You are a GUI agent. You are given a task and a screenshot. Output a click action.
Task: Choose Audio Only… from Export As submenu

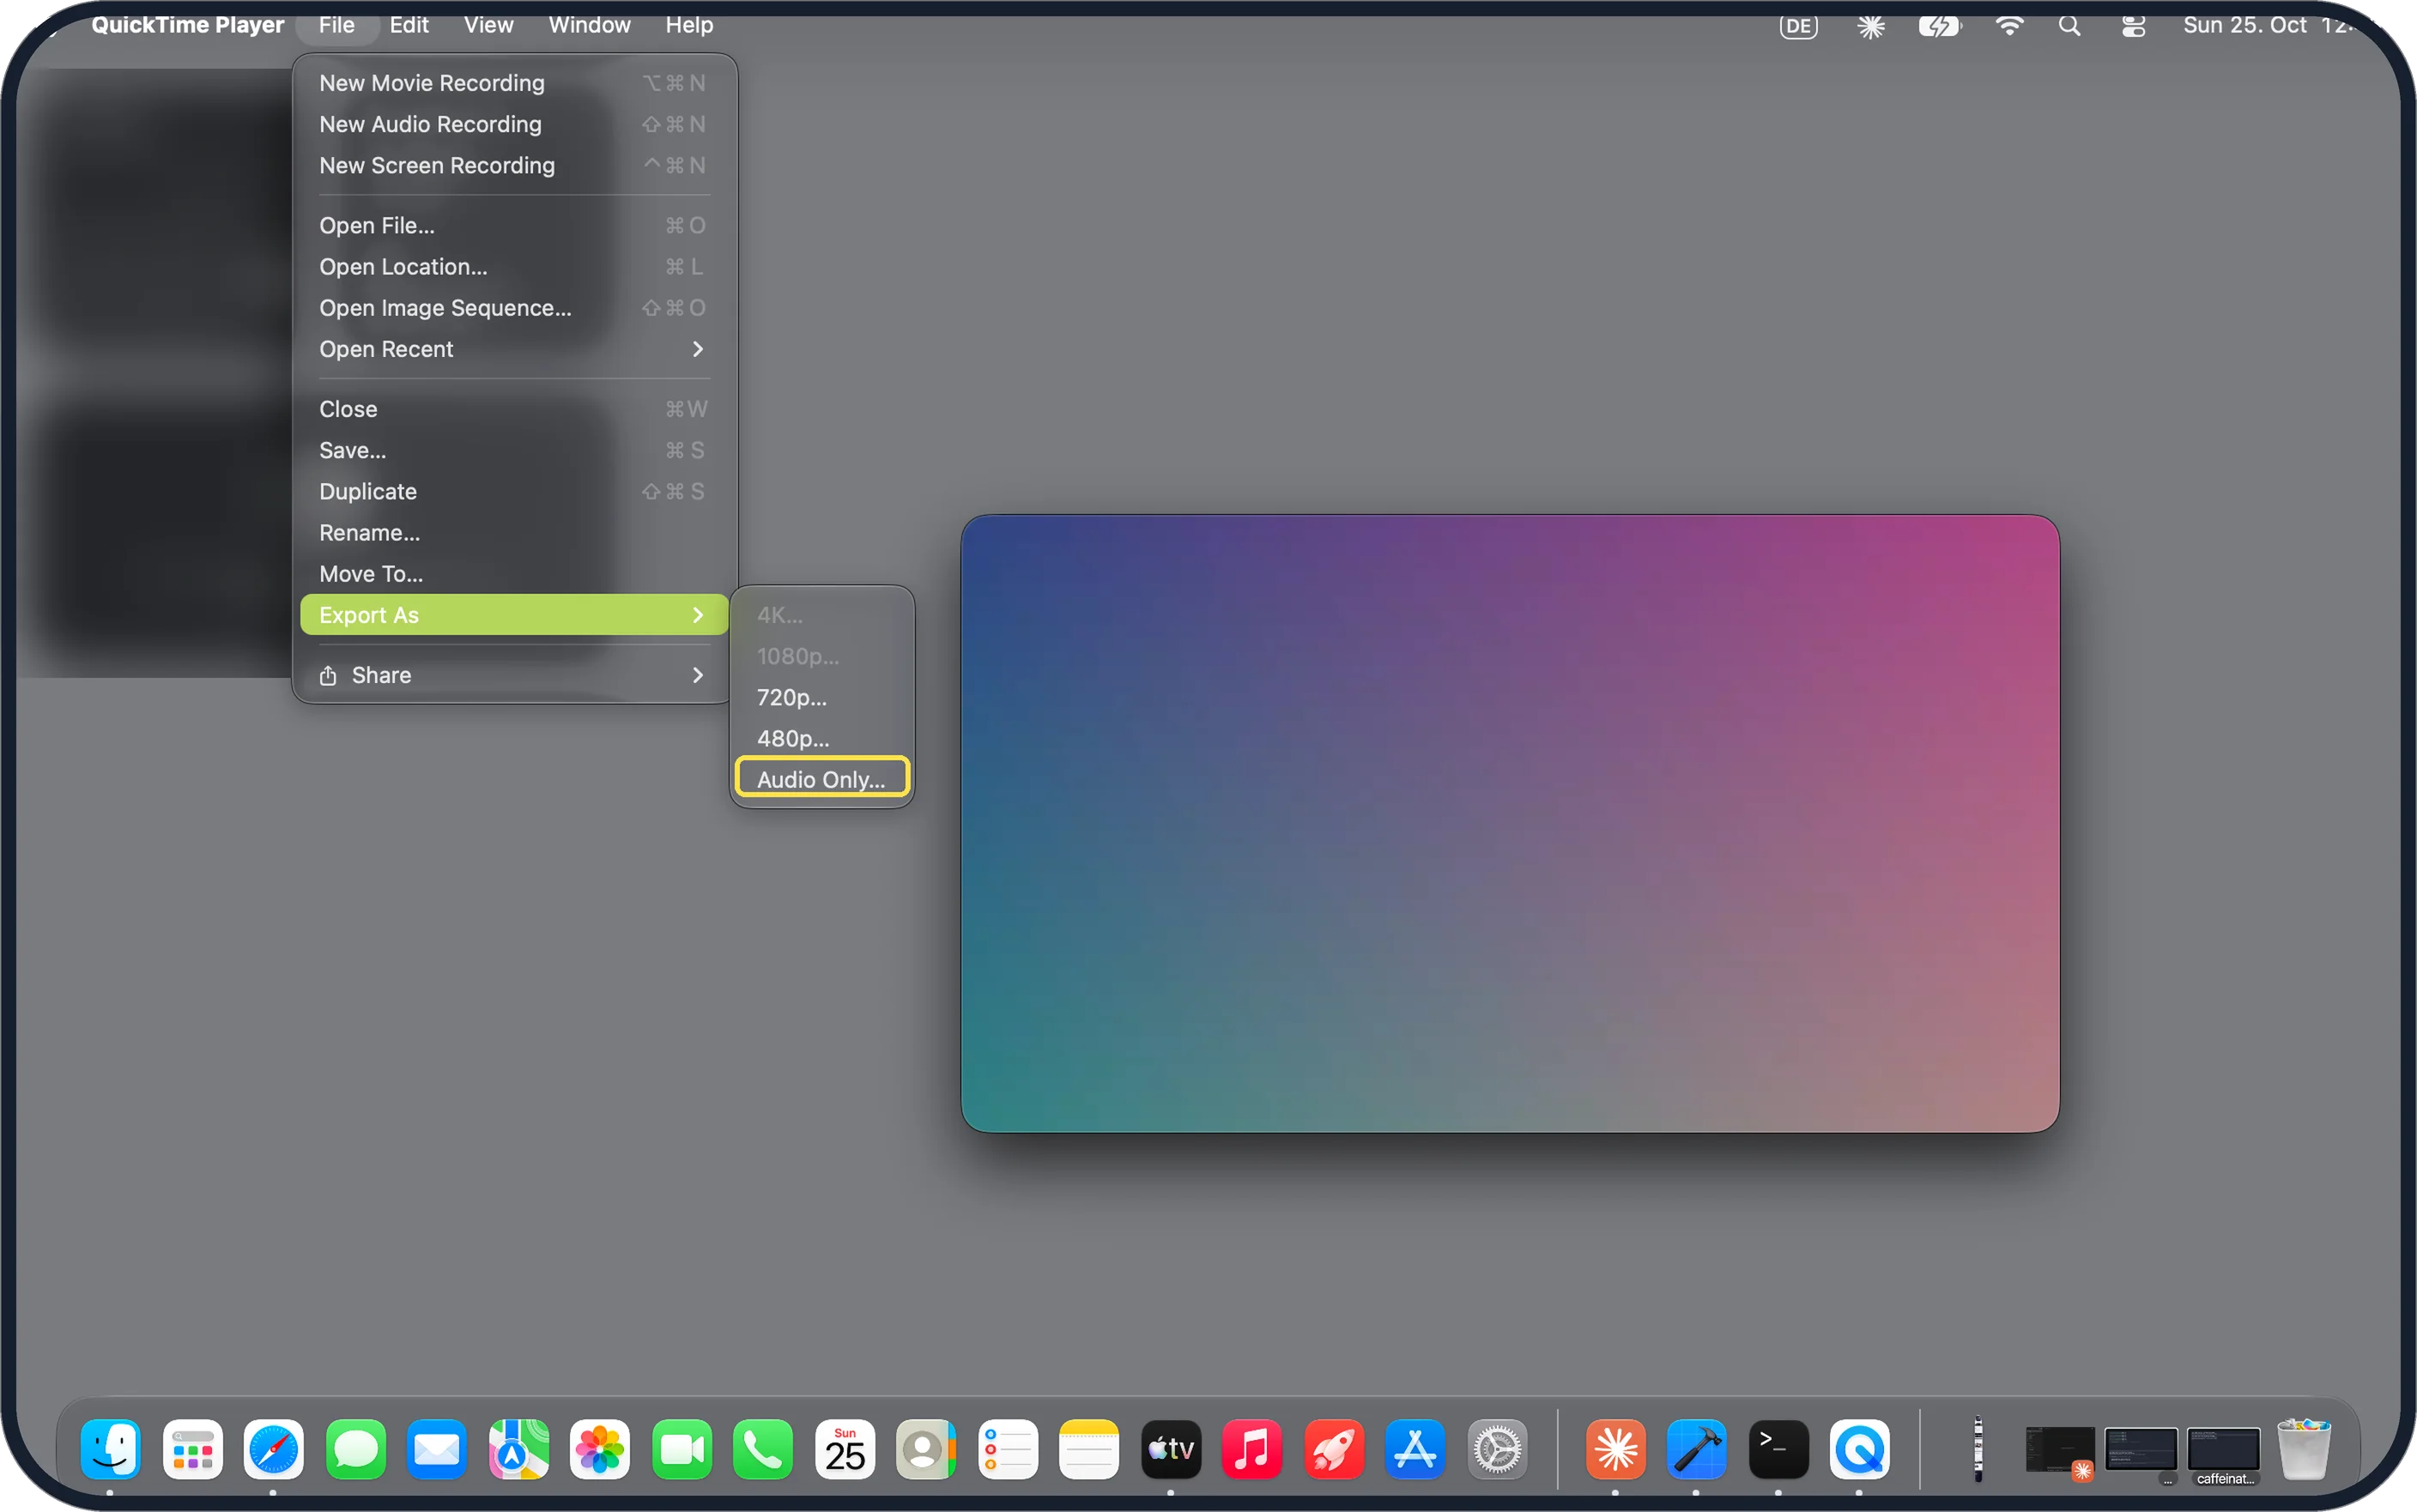[821, 779]
